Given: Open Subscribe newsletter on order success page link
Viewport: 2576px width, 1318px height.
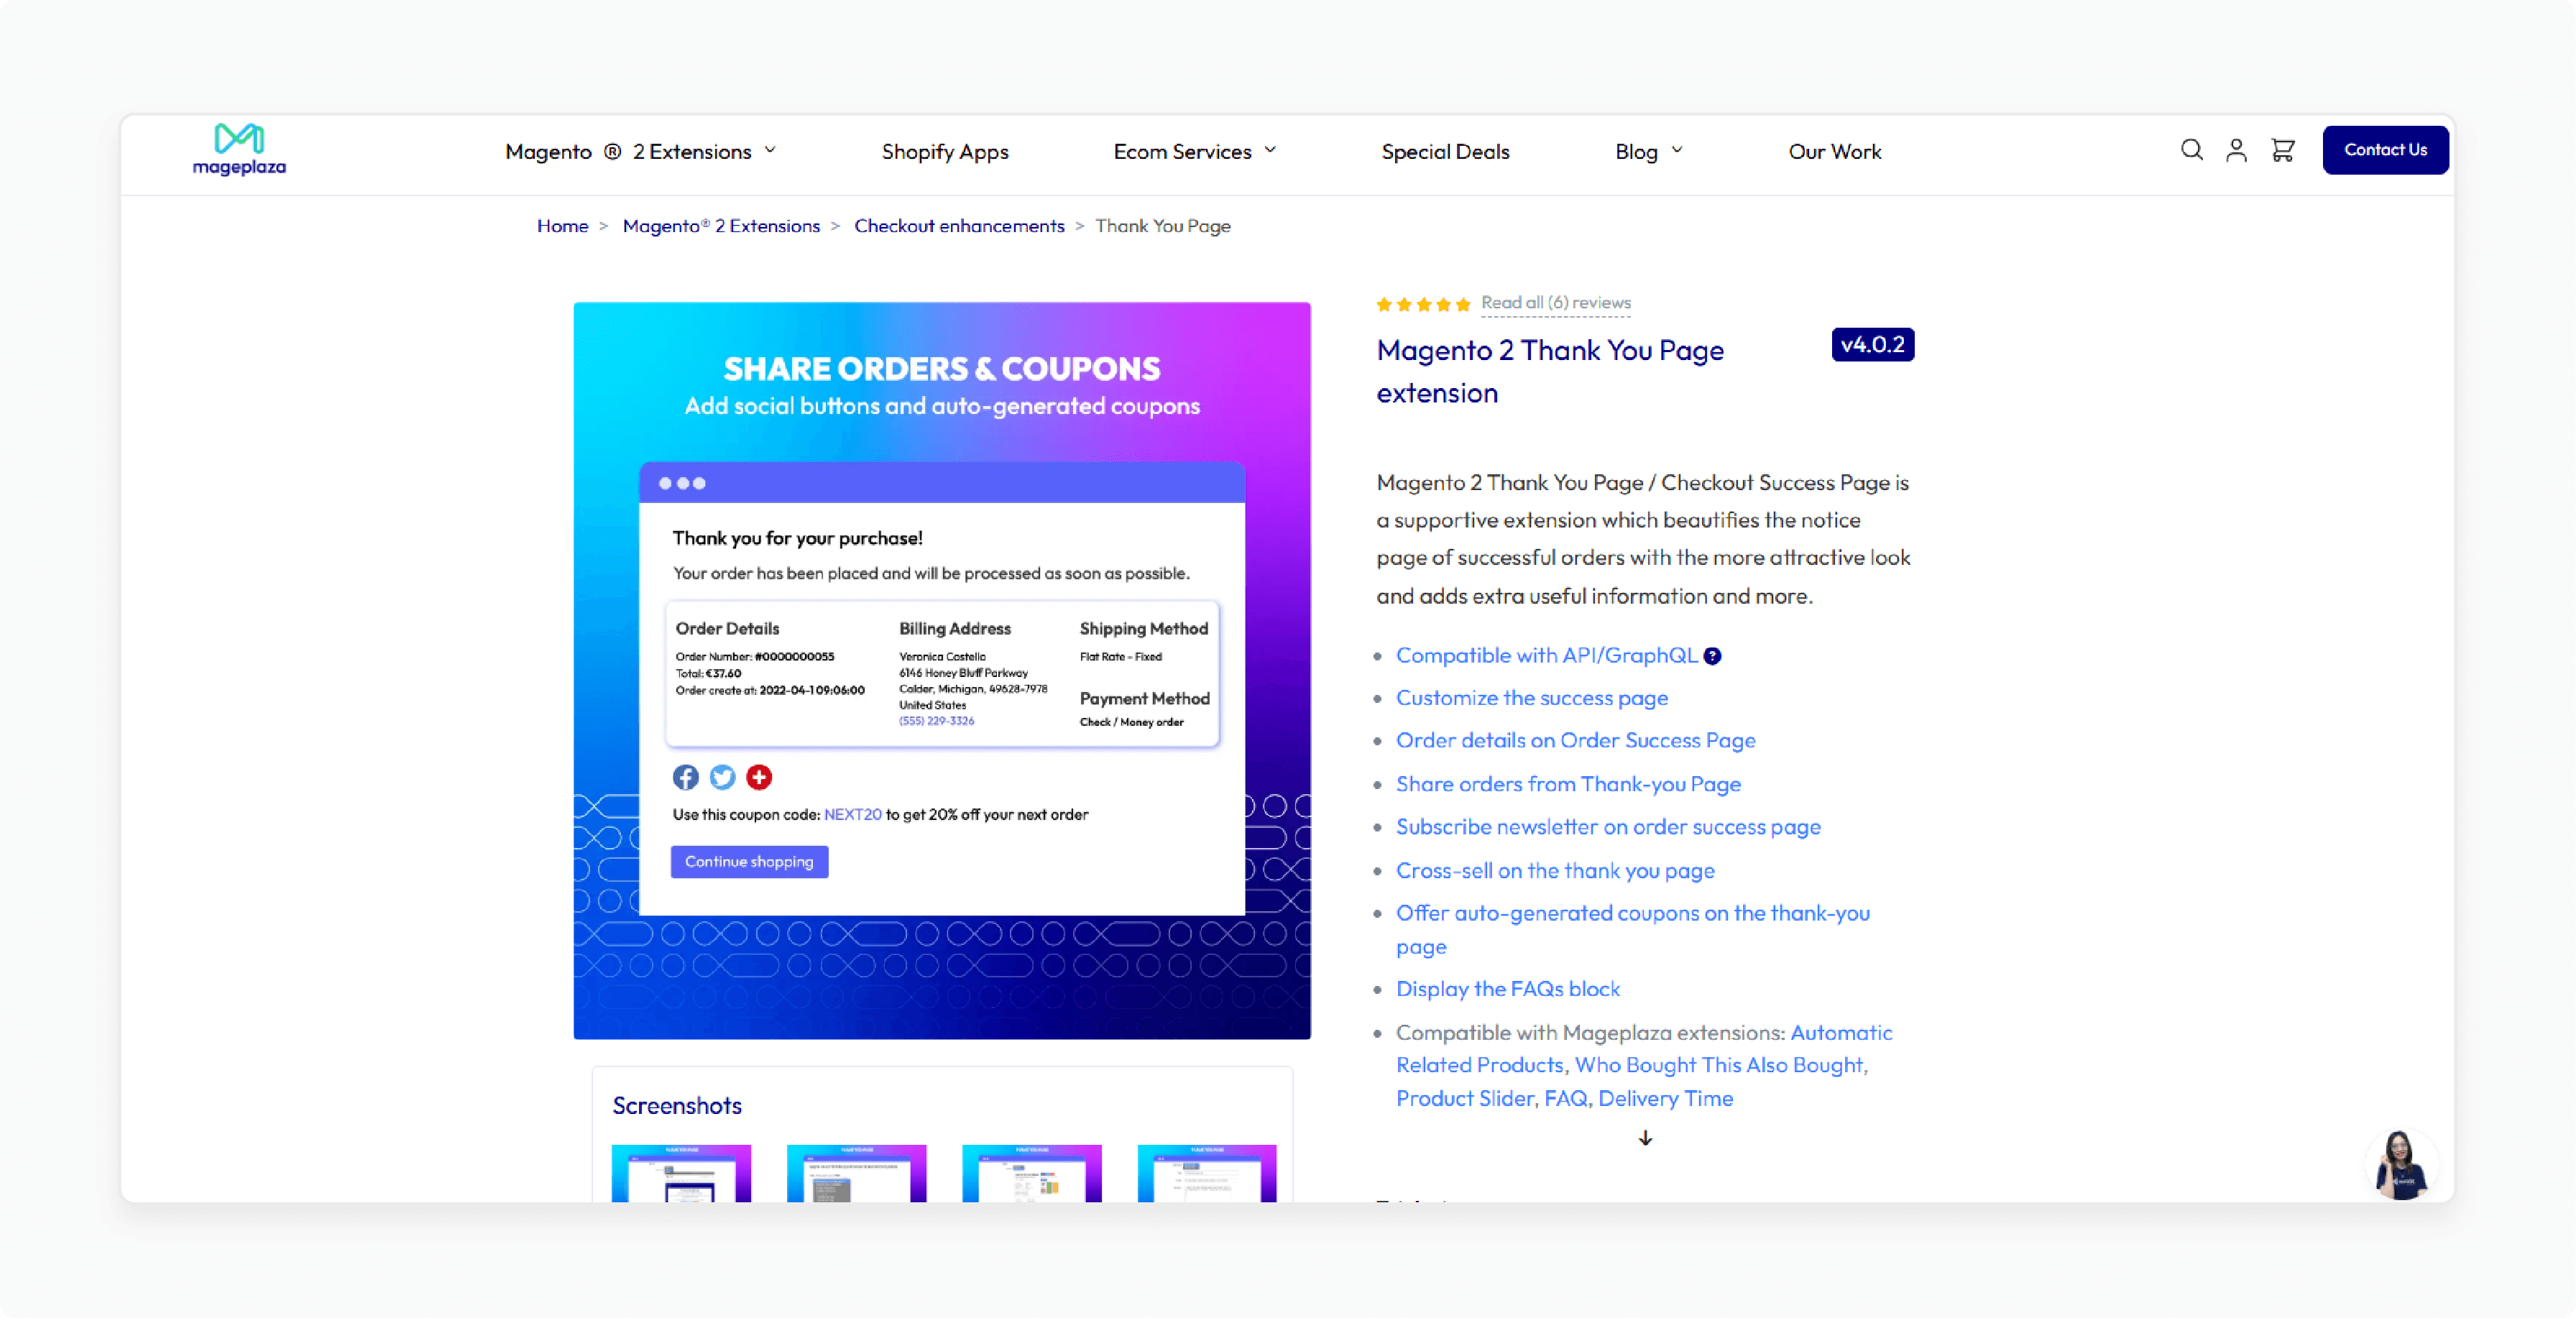Looking at the screenshot, I should click(x=1608, y=827).
